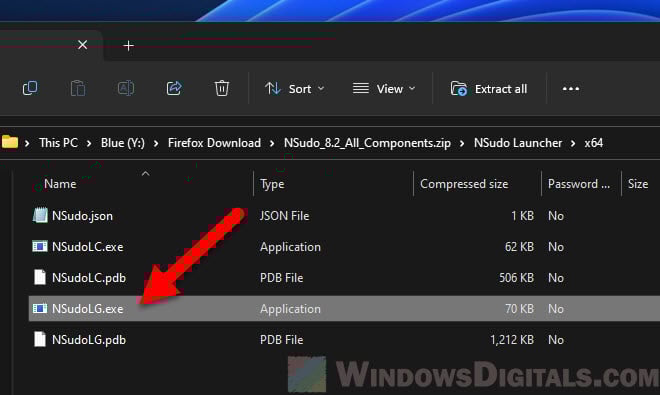Click the 506 KB compressed size cell

point(516,278)
